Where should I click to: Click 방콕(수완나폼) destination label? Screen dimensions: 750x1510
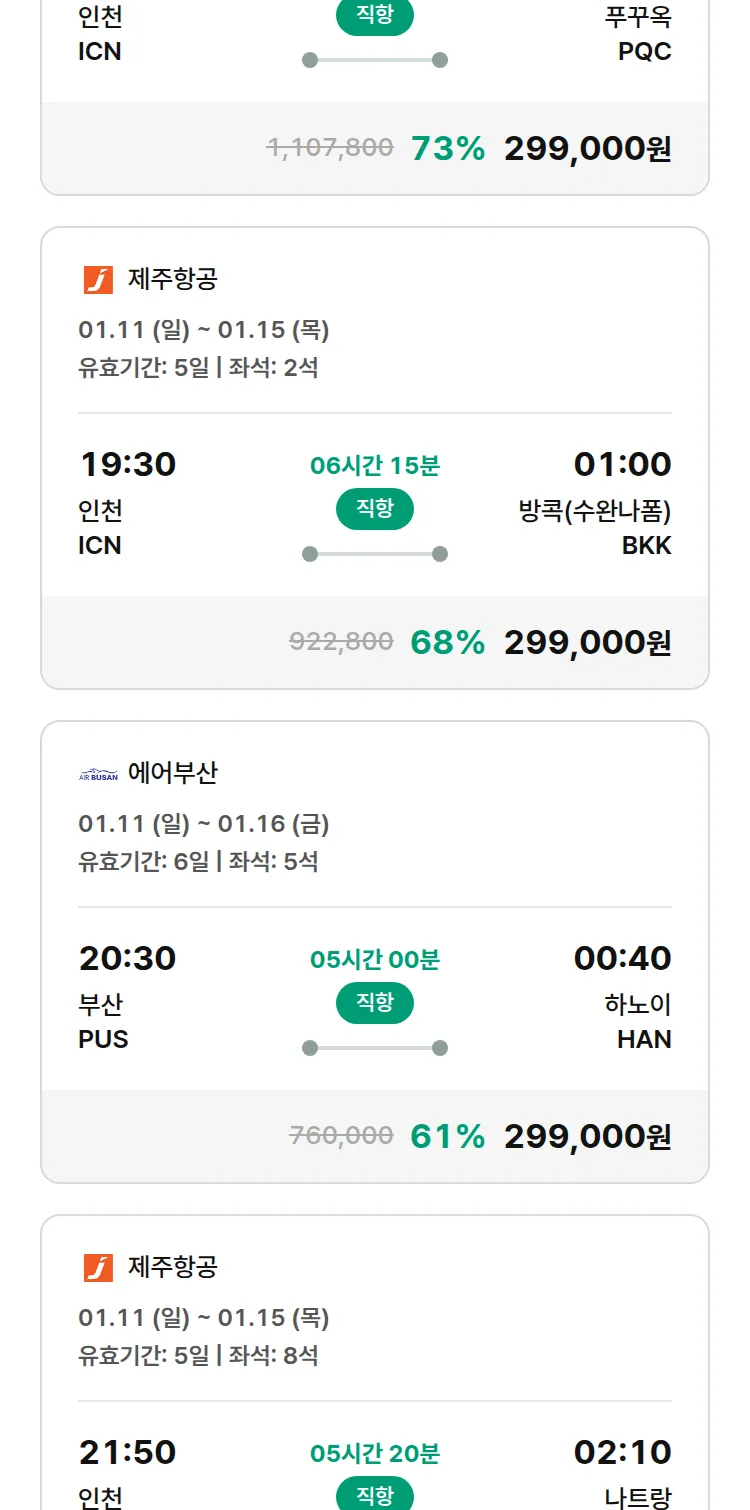(x=594, y=512)
